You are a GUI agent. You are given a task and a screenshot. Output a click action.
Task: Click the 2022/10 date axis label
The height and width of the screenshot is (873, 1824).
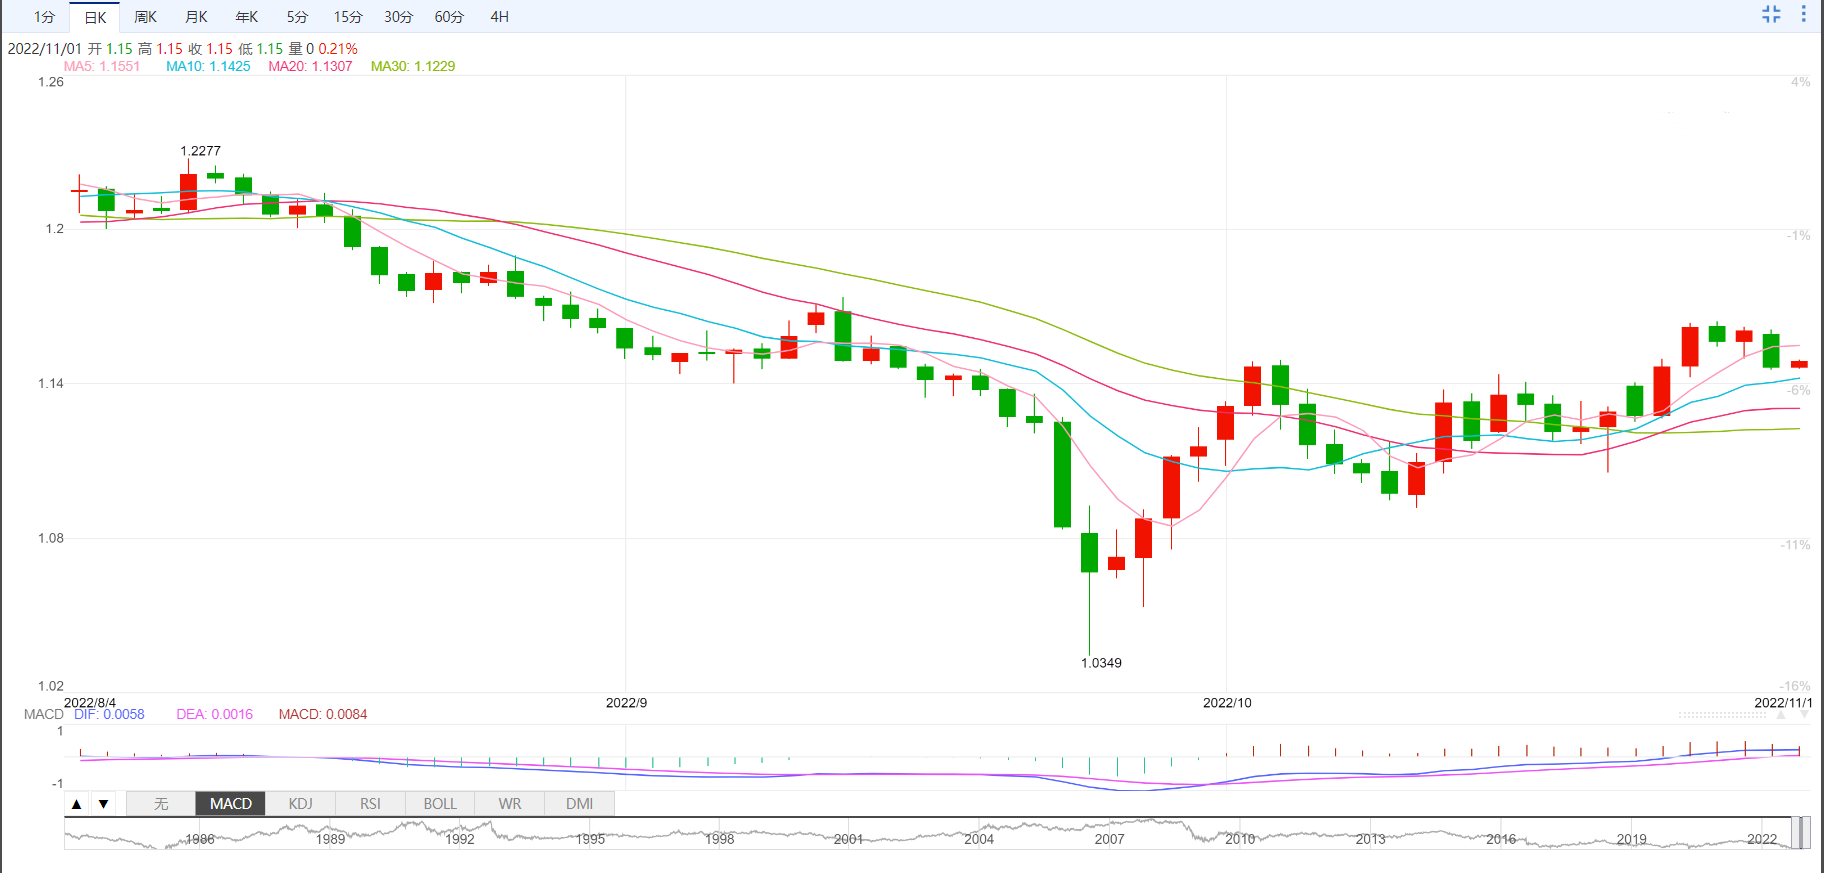pos(1227,703)
